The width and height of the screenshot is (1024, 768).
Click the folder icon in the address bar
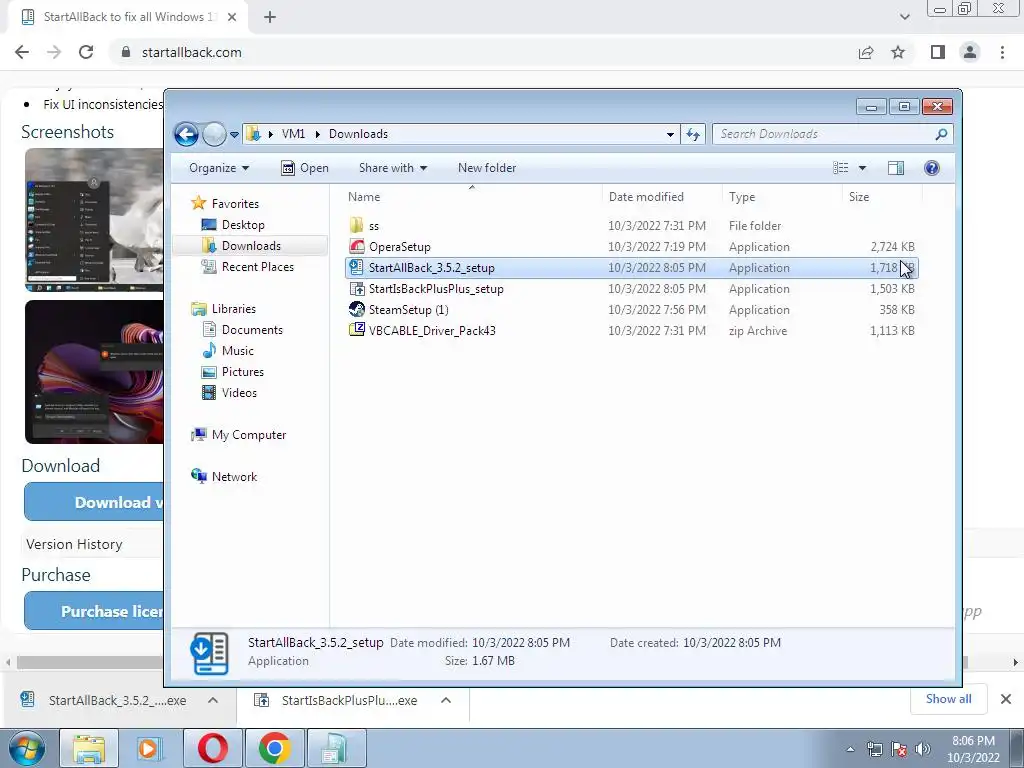tap(254, 134)
